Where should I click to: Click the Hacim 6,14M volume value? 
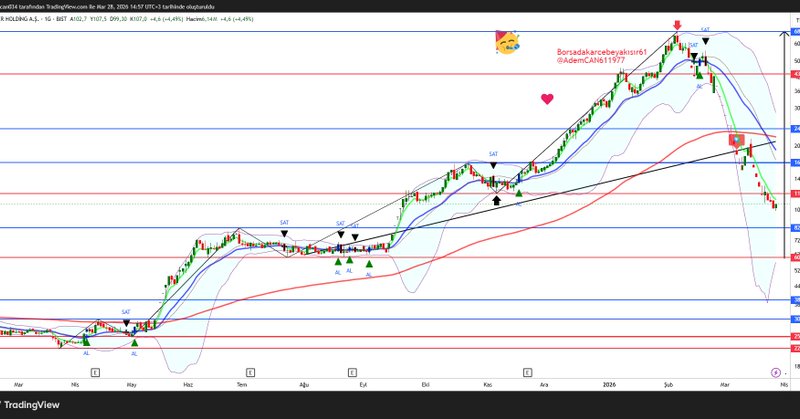(202, 19)
